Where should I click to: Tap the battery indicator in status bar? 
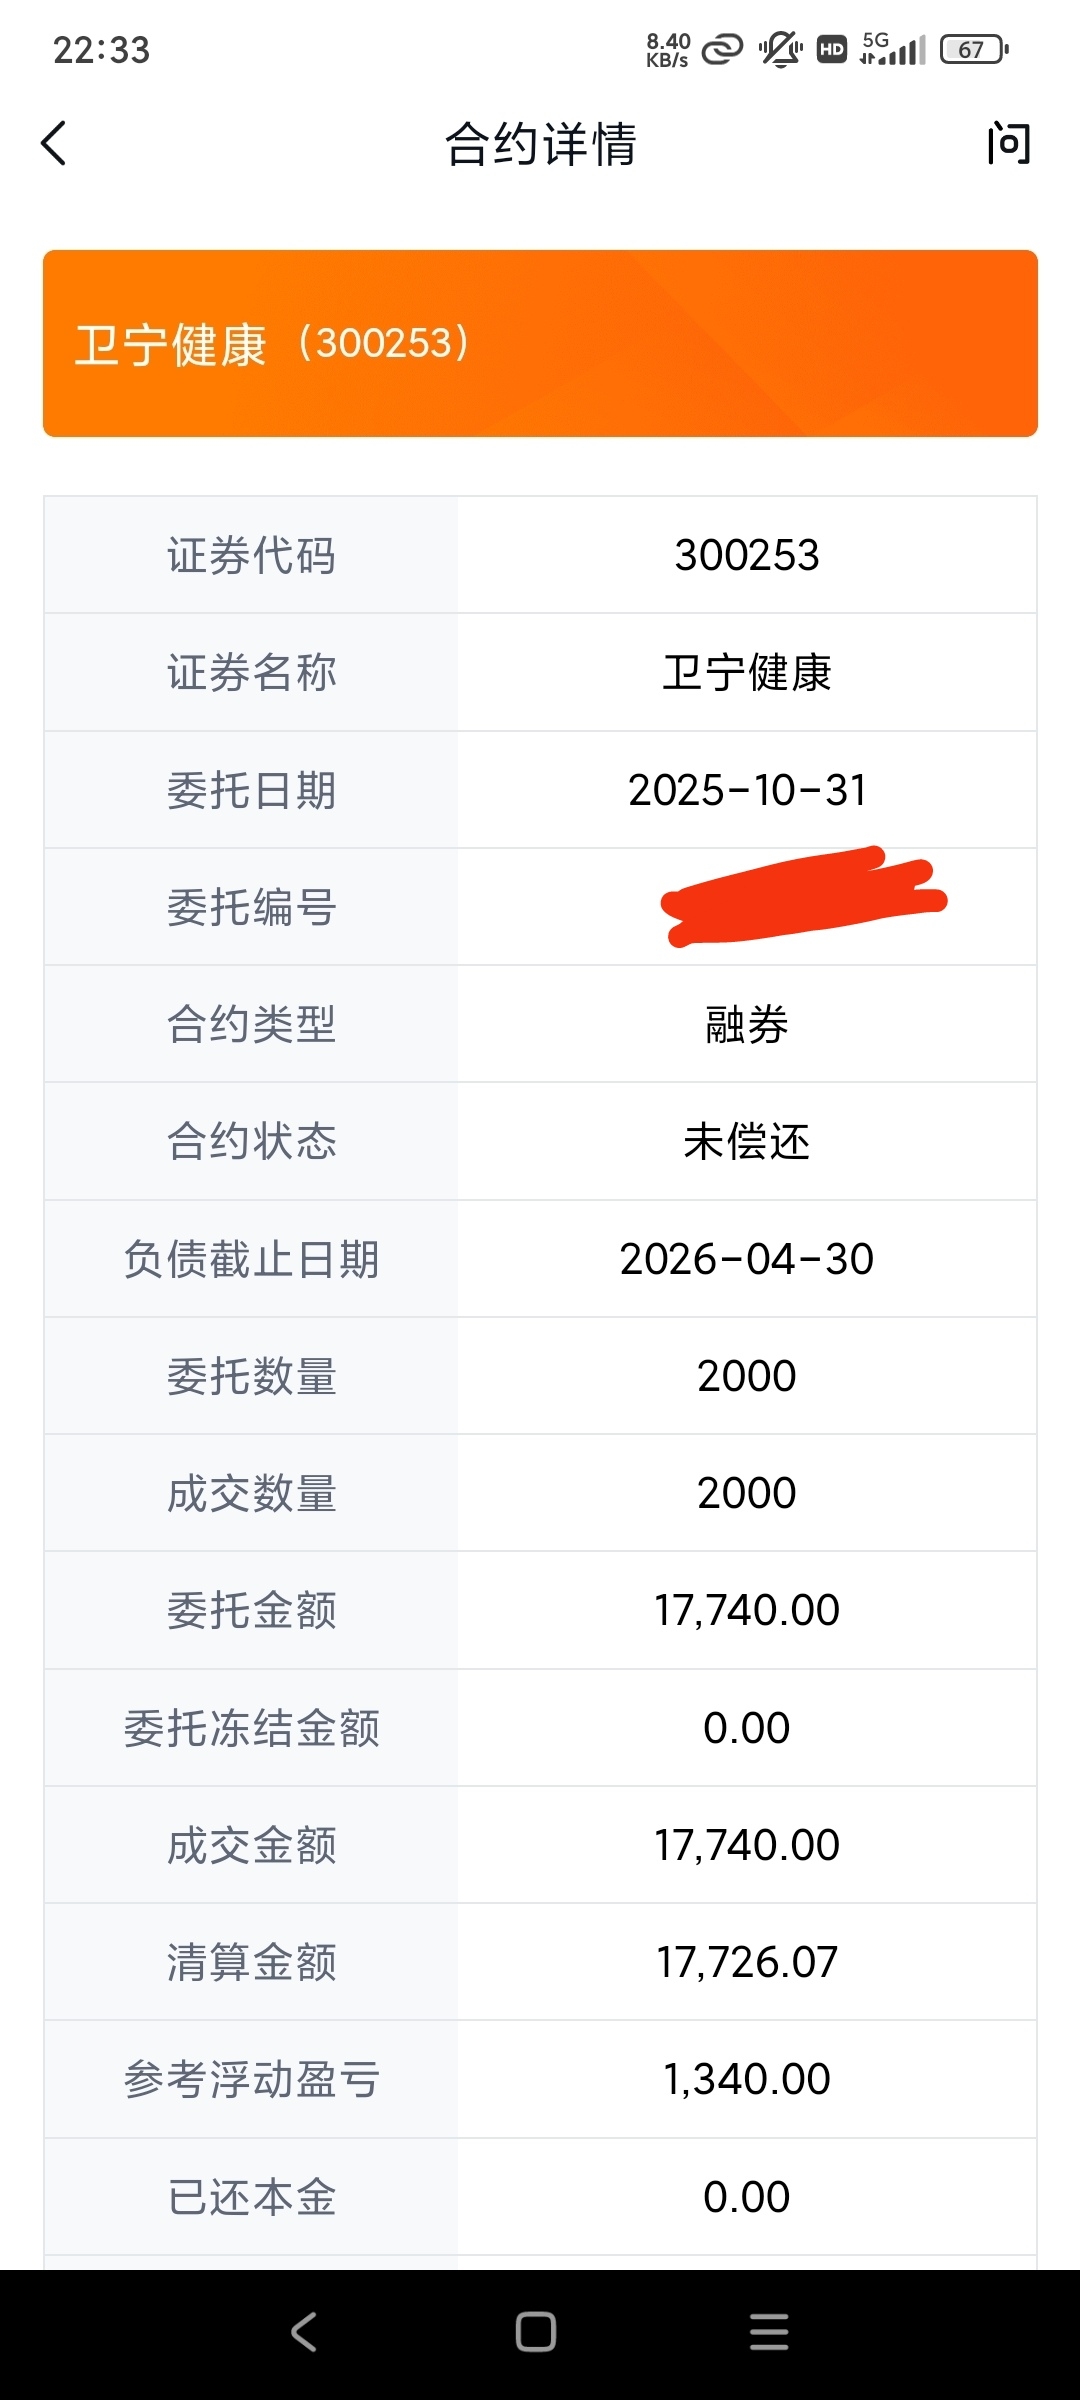(973, 49)
